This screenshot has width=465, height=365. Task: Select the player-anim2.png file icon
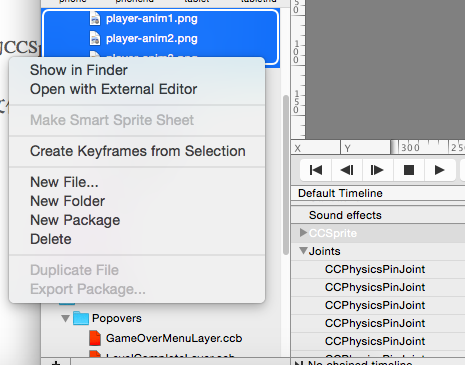point(95,38)
